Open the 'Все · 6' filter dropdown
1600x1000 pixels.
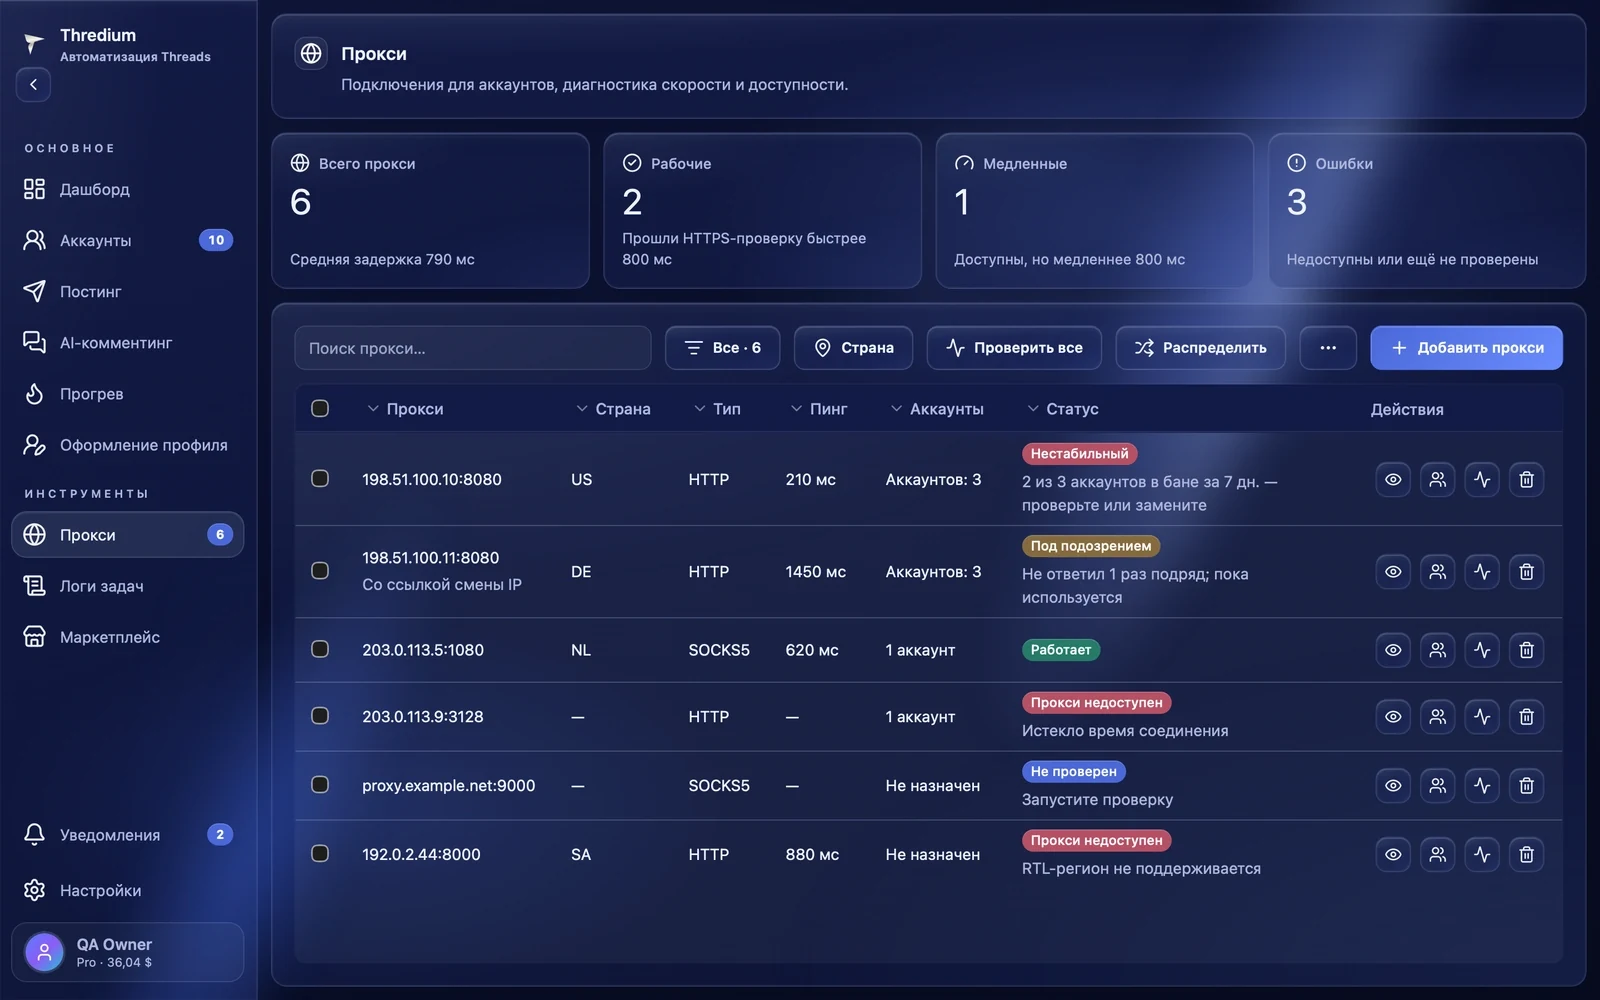coord(722,348)
